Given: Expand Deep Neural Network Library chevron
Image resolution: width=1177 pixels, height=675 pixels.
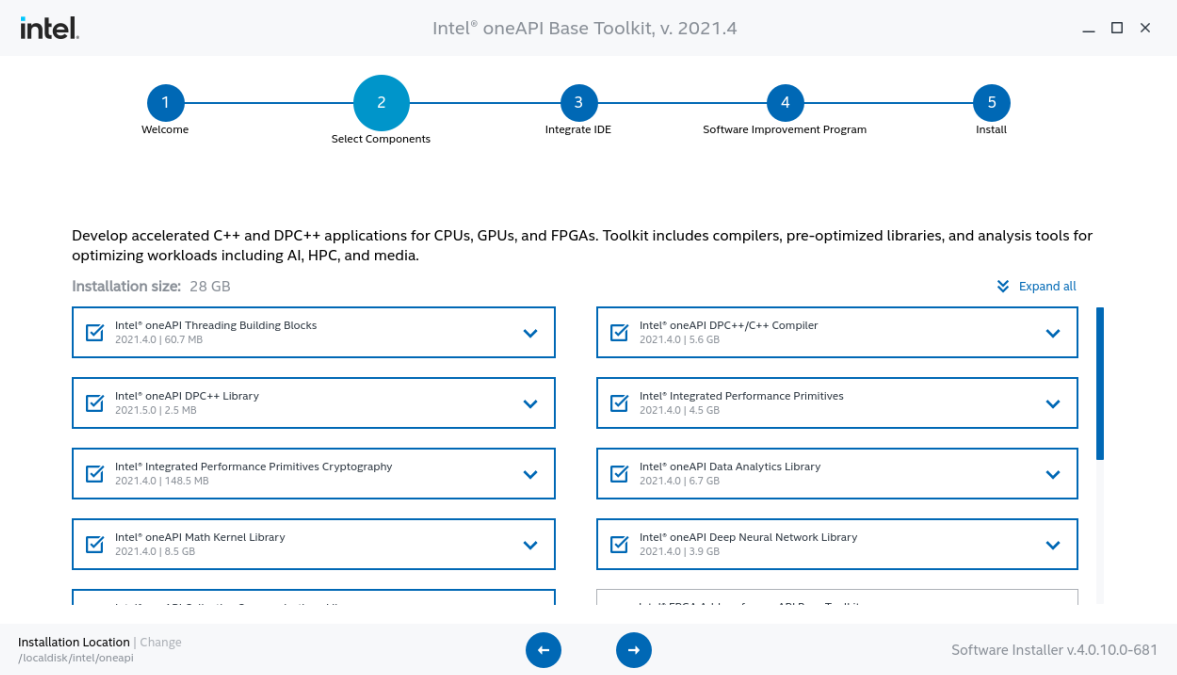Looking at the screenshot, I should click(1053, 545).
